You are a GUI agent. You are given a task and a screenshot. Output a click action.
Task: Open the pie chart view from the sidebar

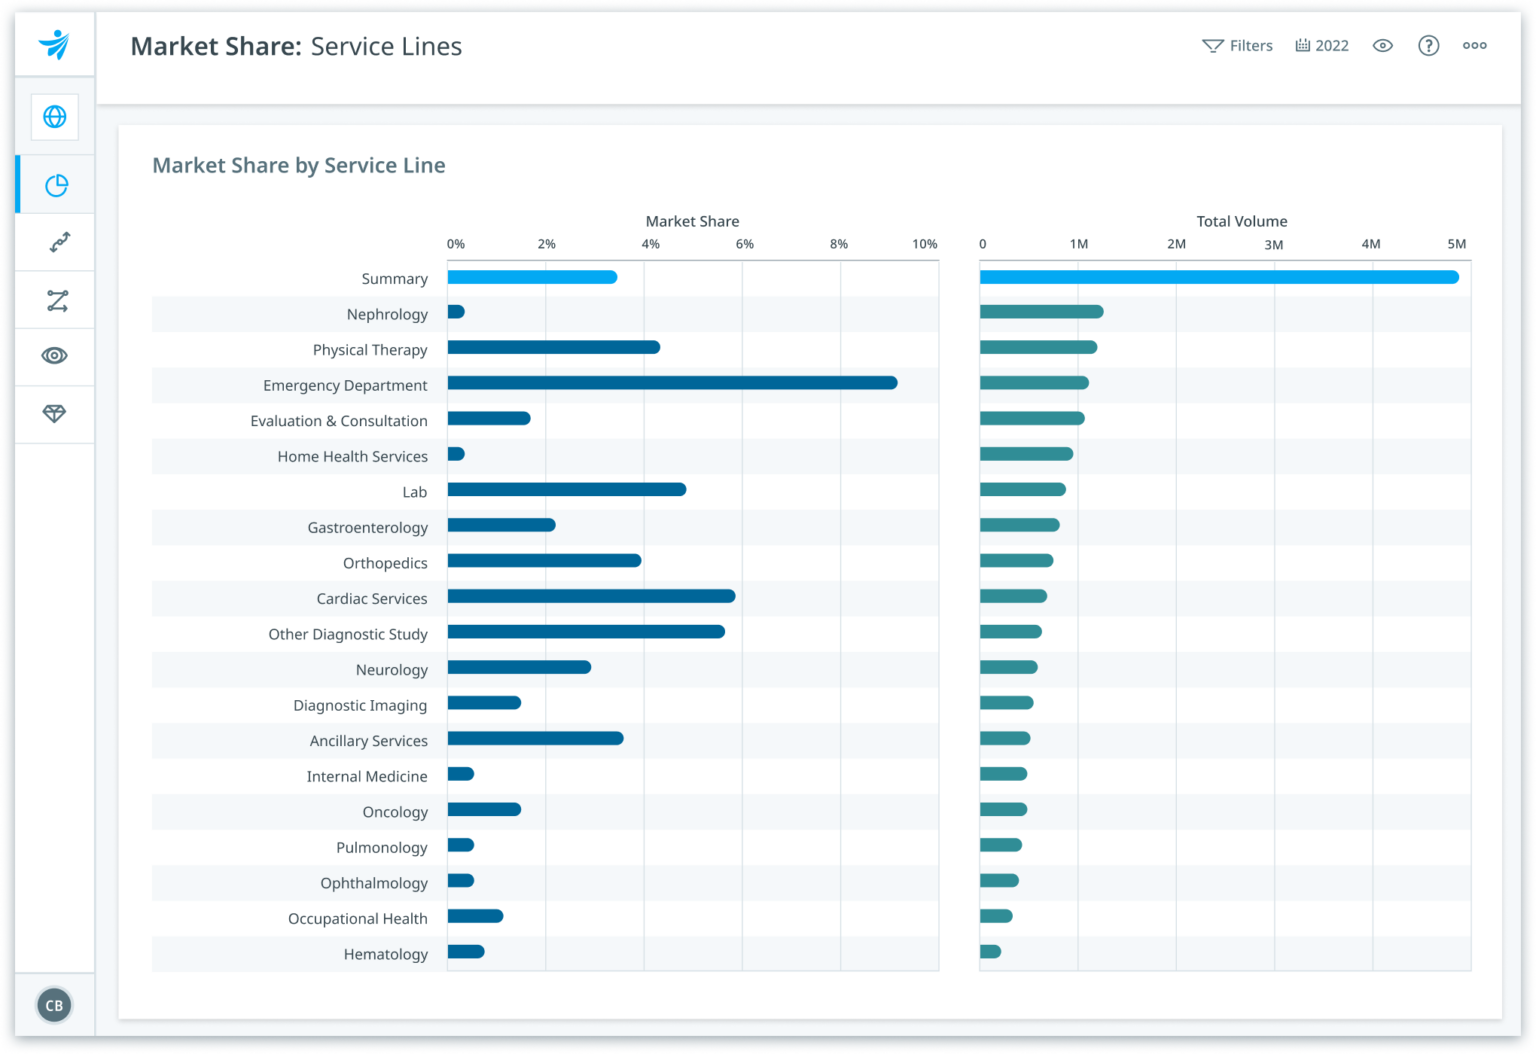(57, 184)
